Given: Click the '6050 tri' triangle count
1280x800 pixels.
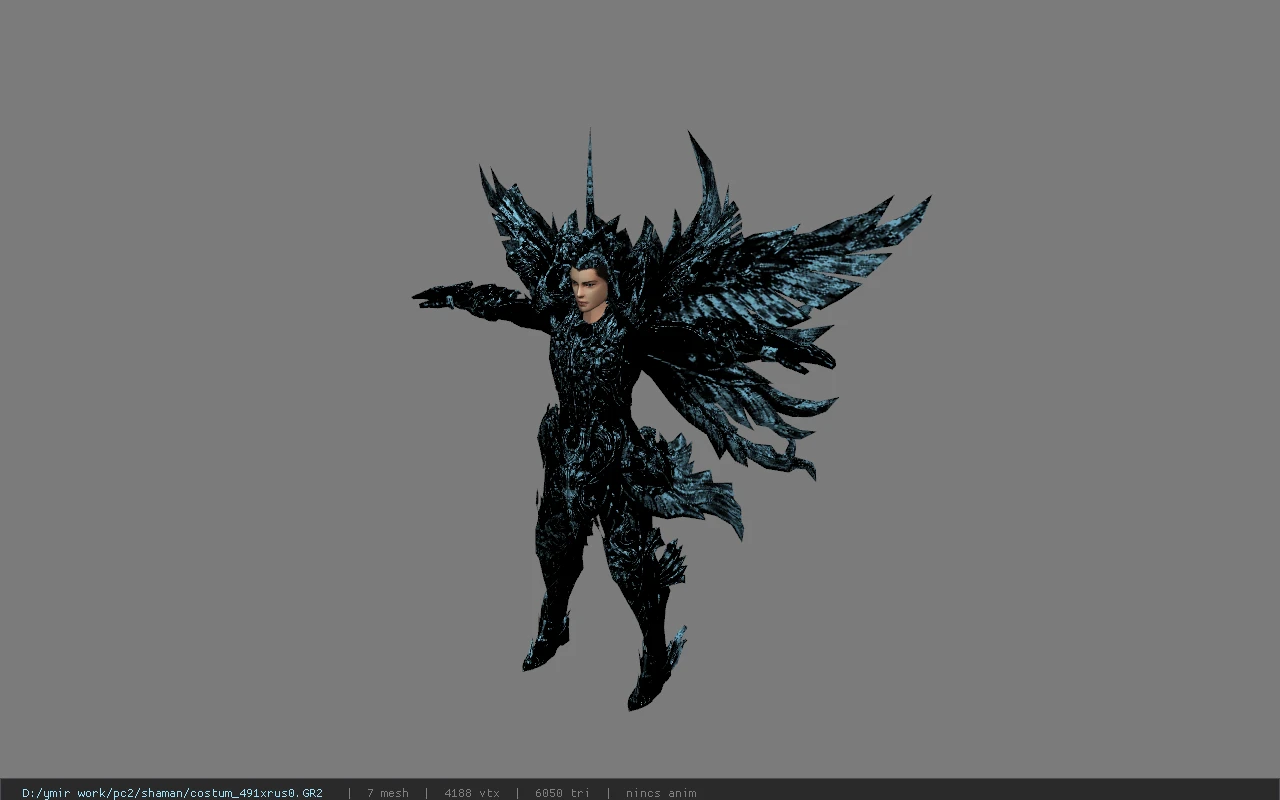Looking at the screenshot, I should [562, 793].
